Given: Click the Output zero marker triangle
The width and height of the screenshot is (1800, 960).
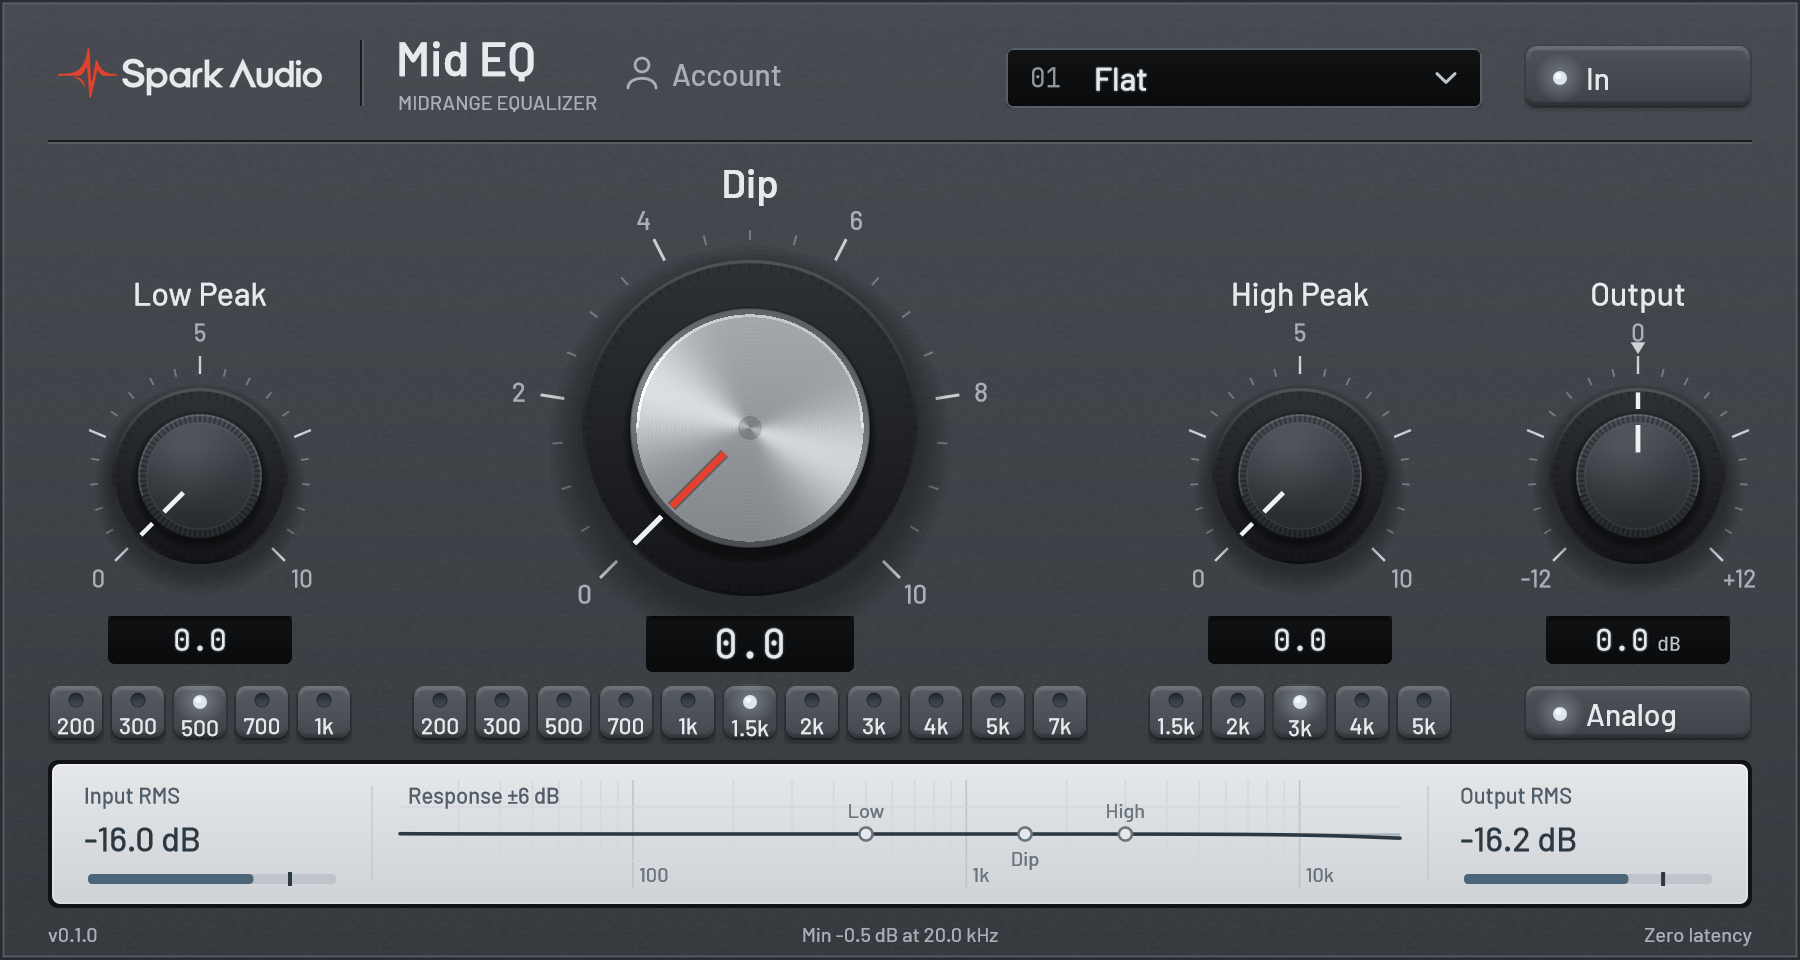Looking at the screenshot, I should click(1638, 347).
